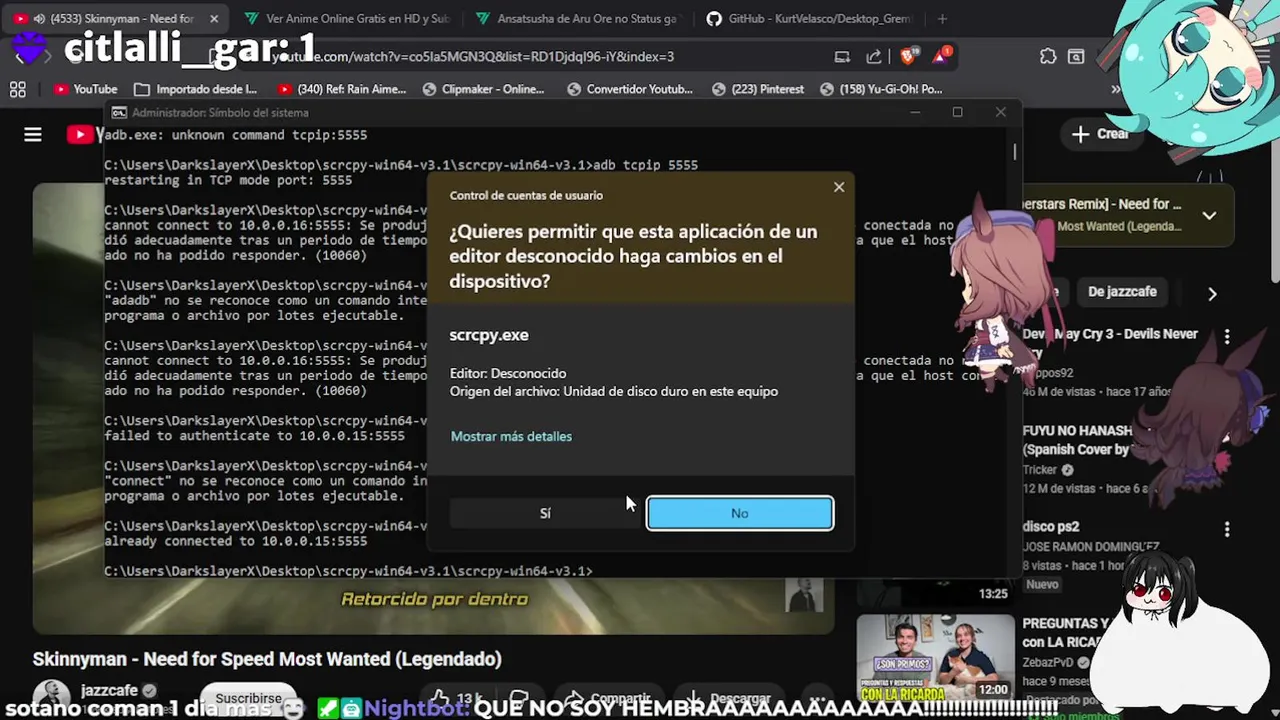
Task: Close the Control de cuentas de usuario dialog
Action: pos(839,187)
